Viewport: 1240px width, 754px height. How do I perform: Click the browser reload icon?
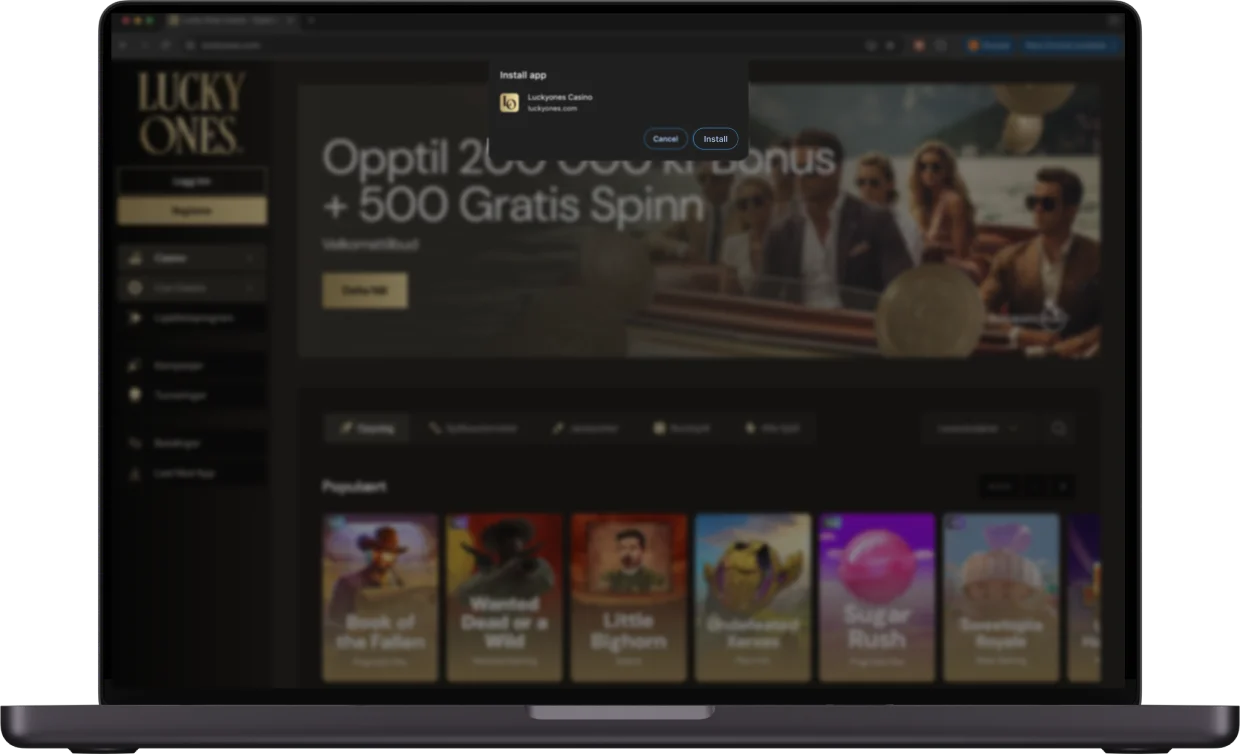[x=164, y=45]
